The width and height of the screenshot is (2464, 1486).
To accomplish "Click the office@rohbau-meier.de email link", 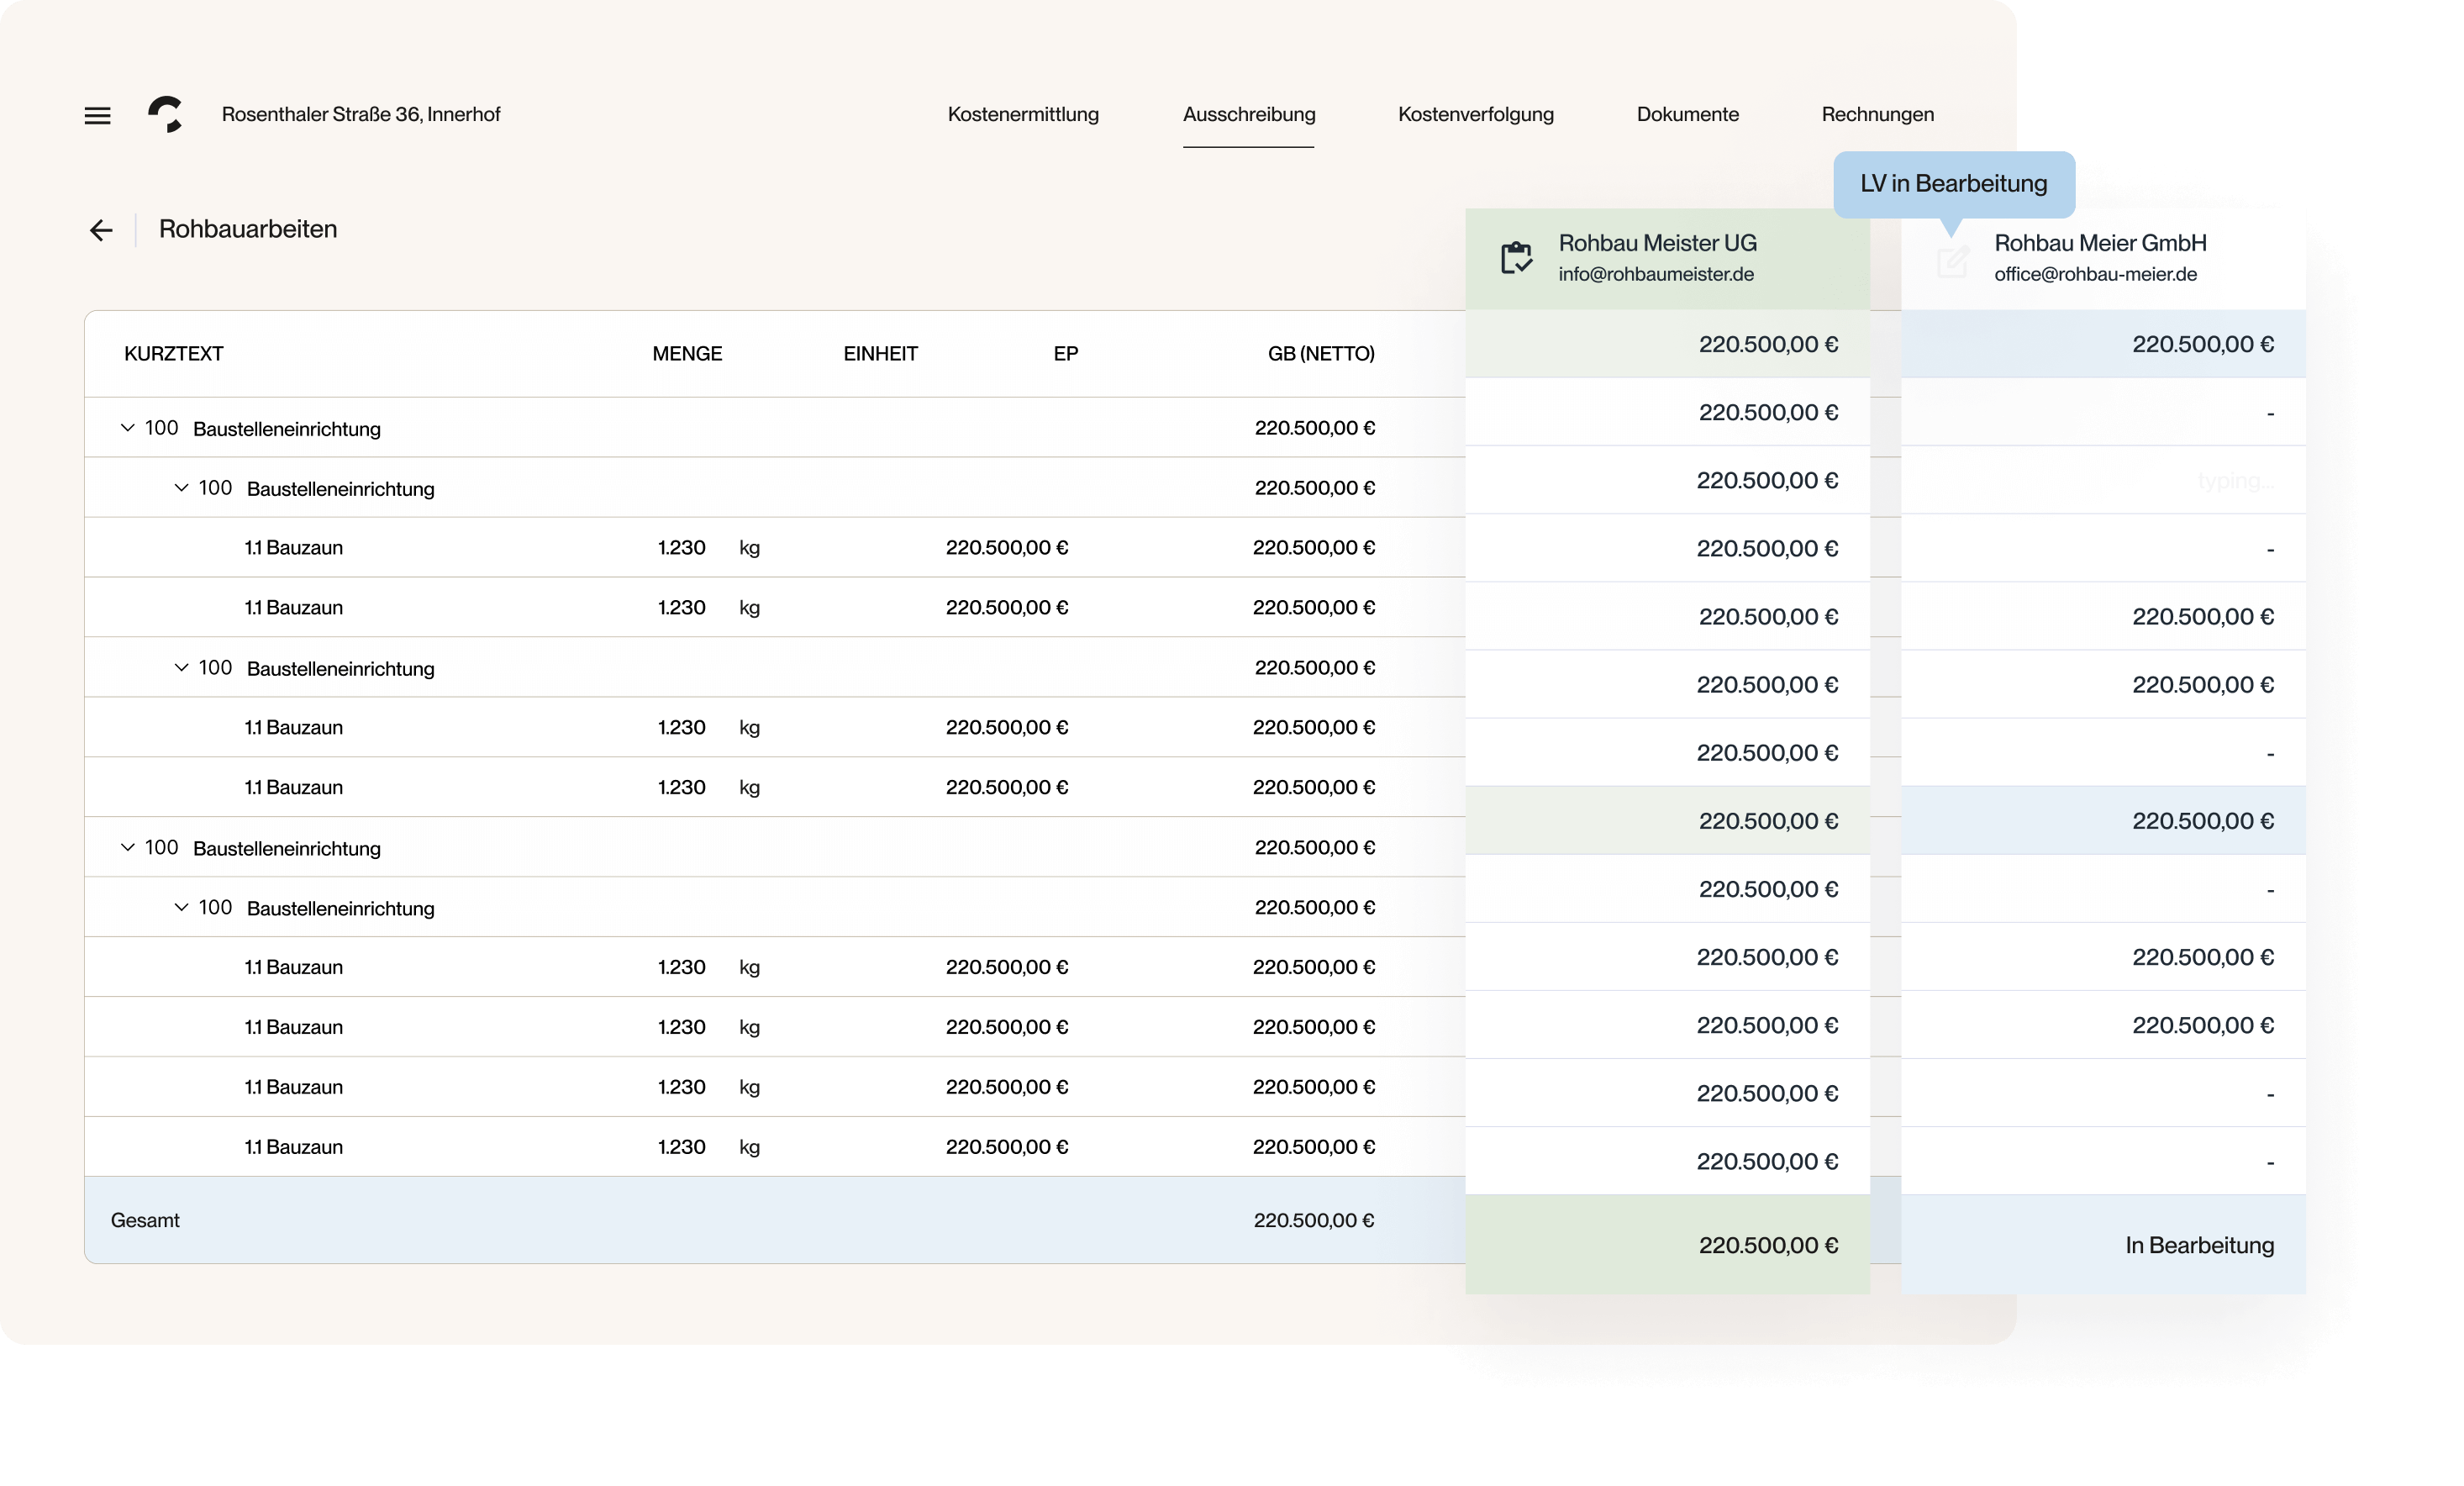I will (x=2097, y=274).
